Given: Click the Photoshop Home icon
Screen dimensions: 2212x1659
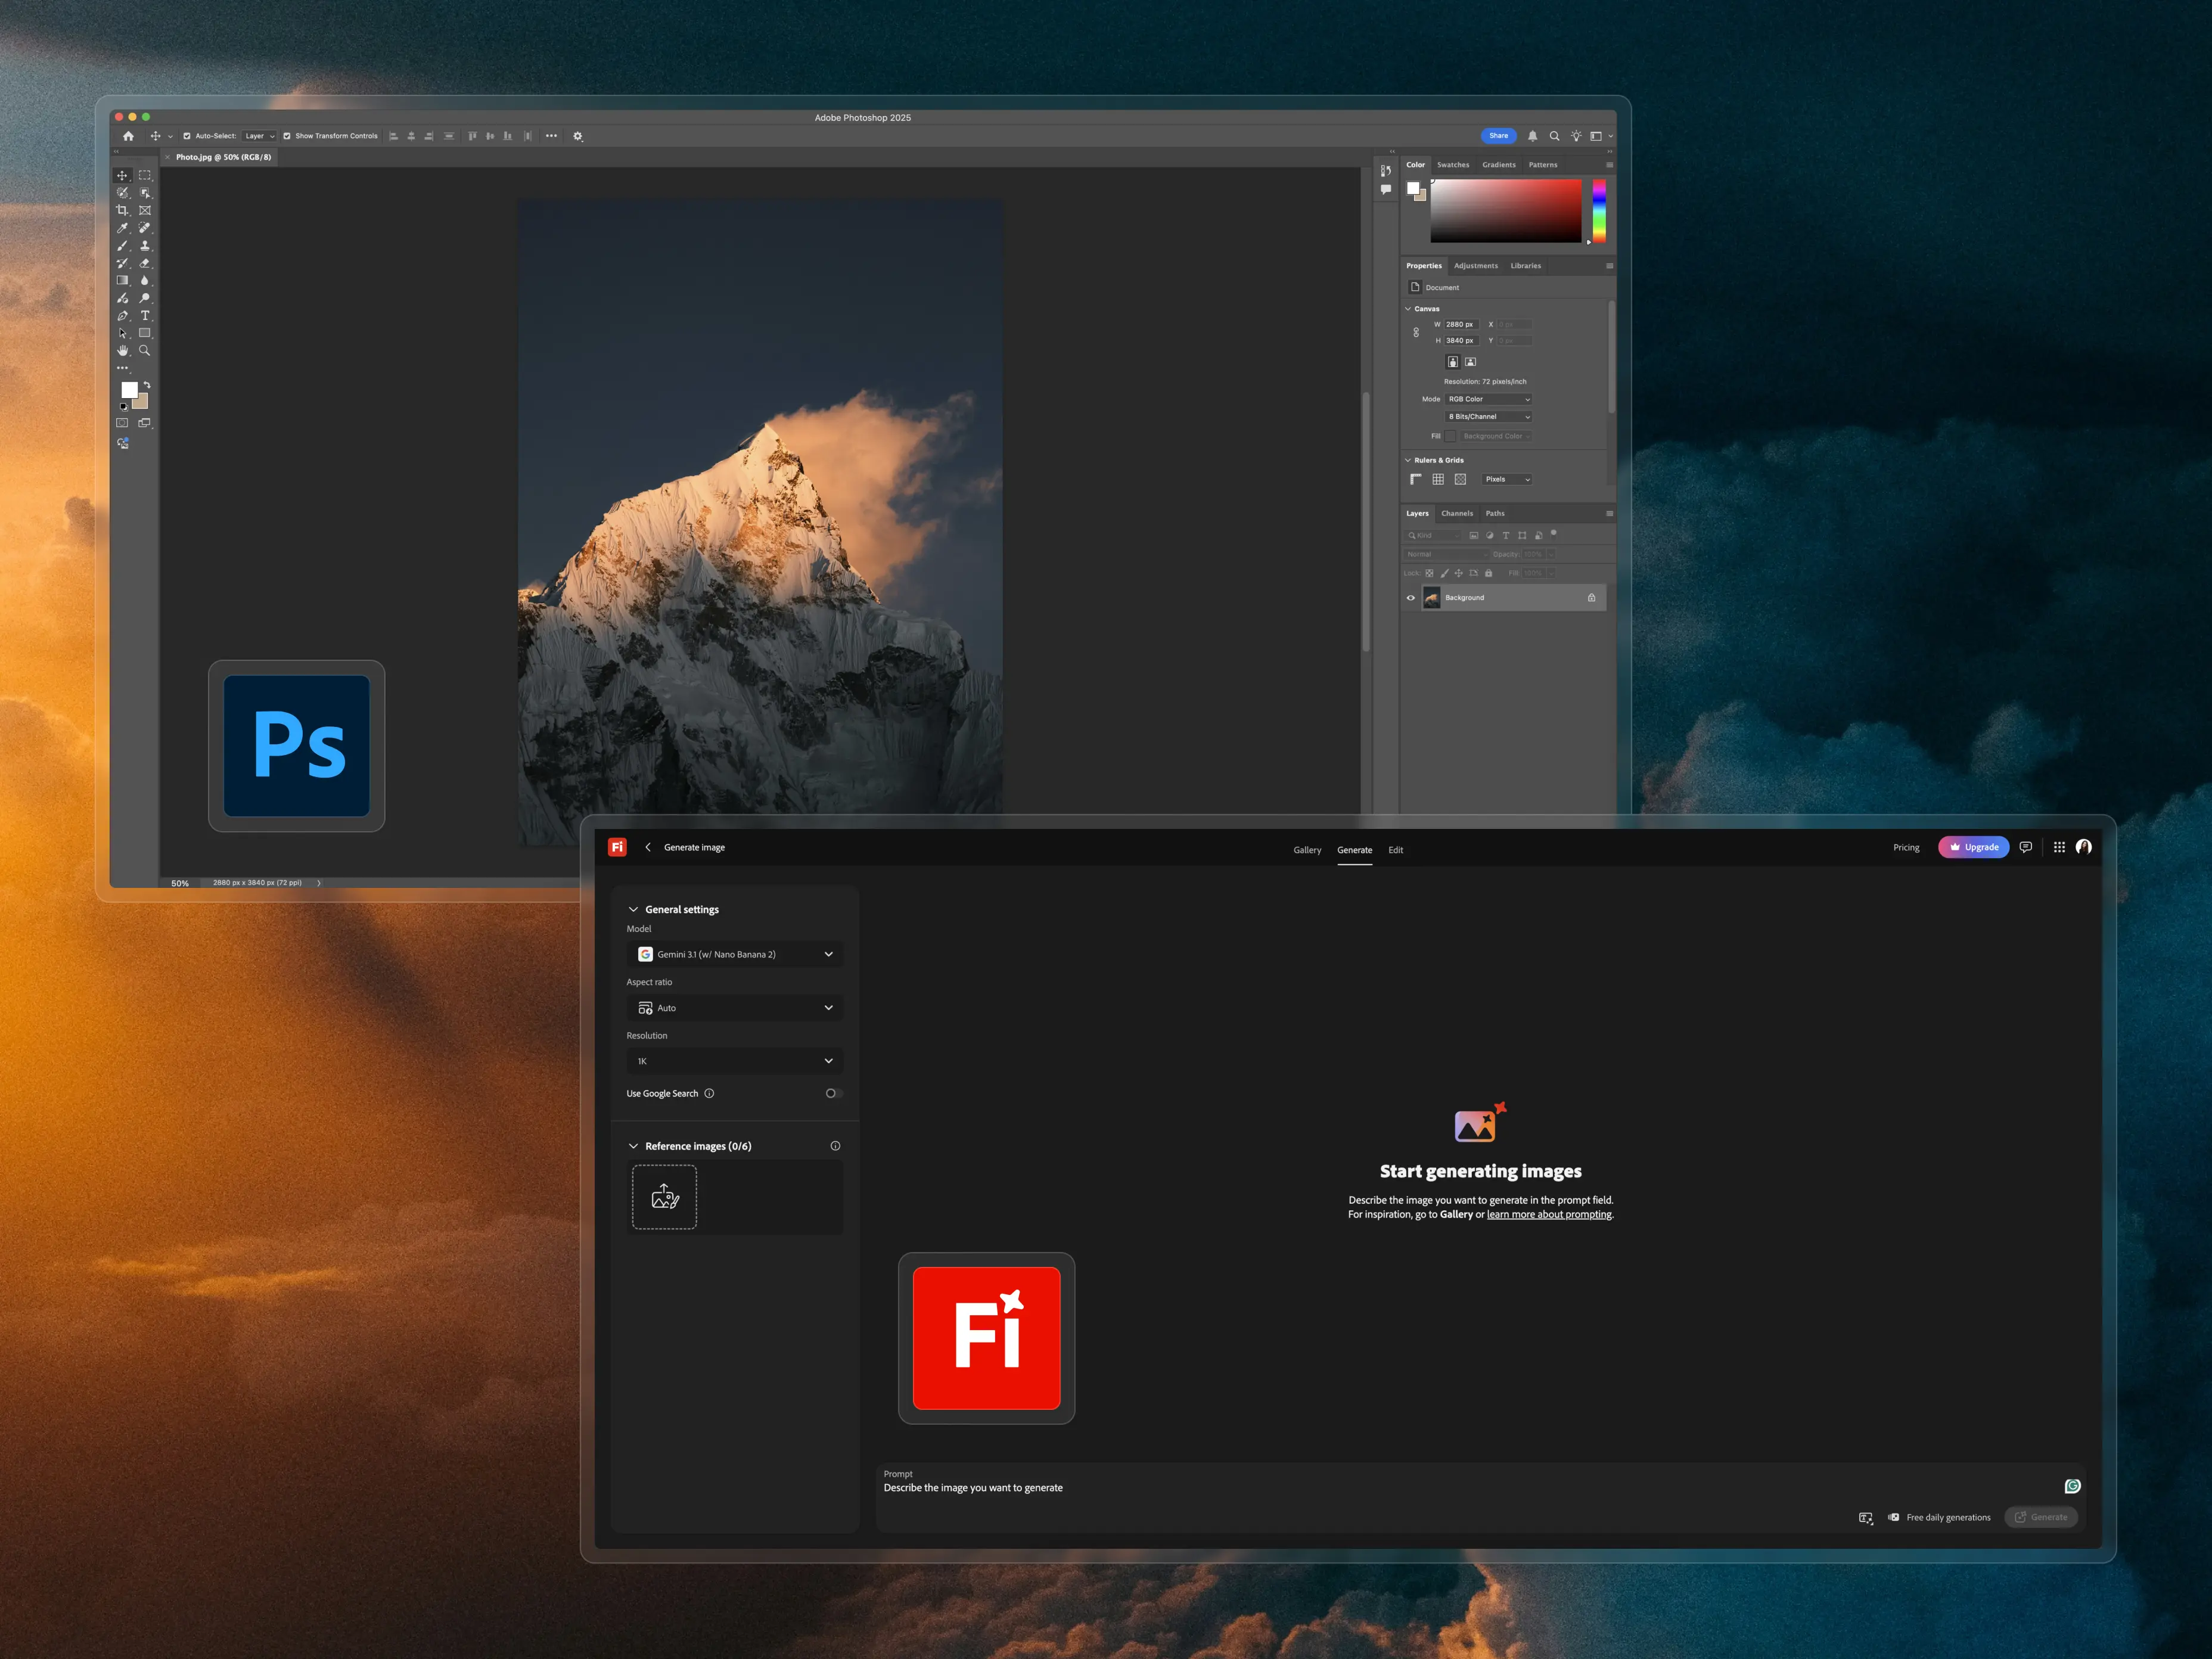Looking at the screenshot, I should tap(128, 136).
